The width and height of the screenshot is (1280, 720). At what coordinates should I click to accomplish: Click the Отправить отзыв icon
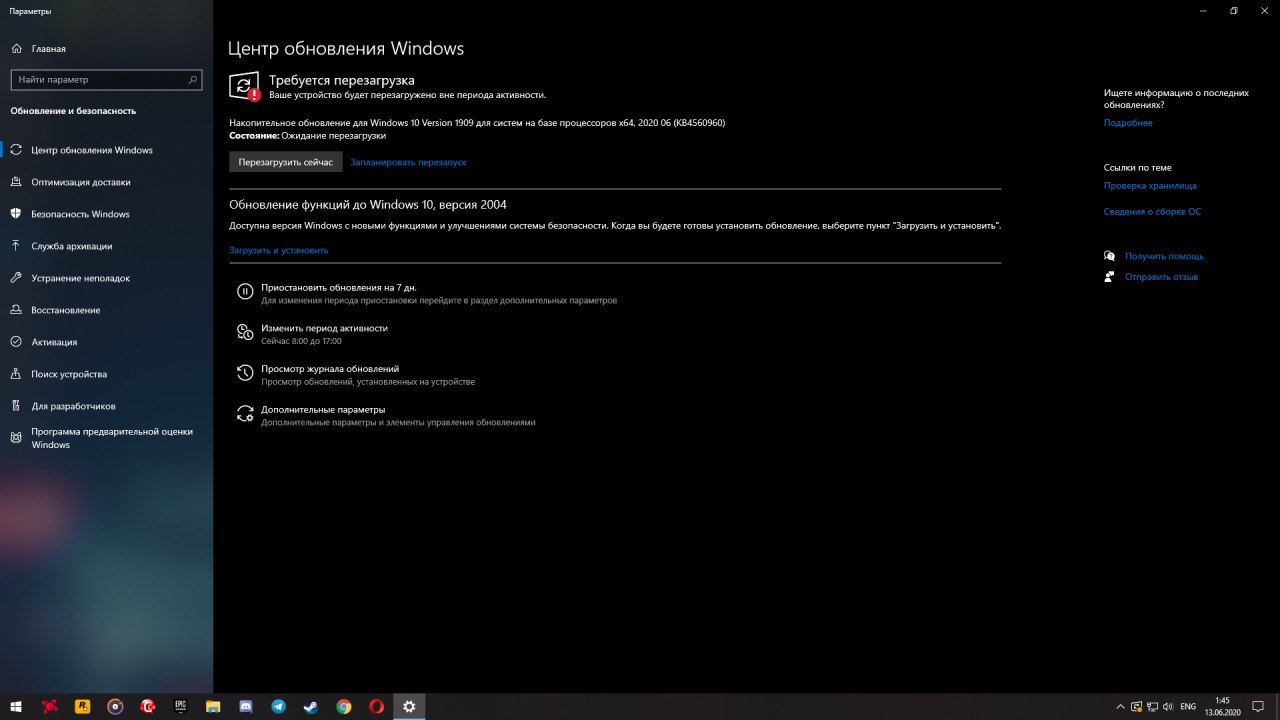1110,277
